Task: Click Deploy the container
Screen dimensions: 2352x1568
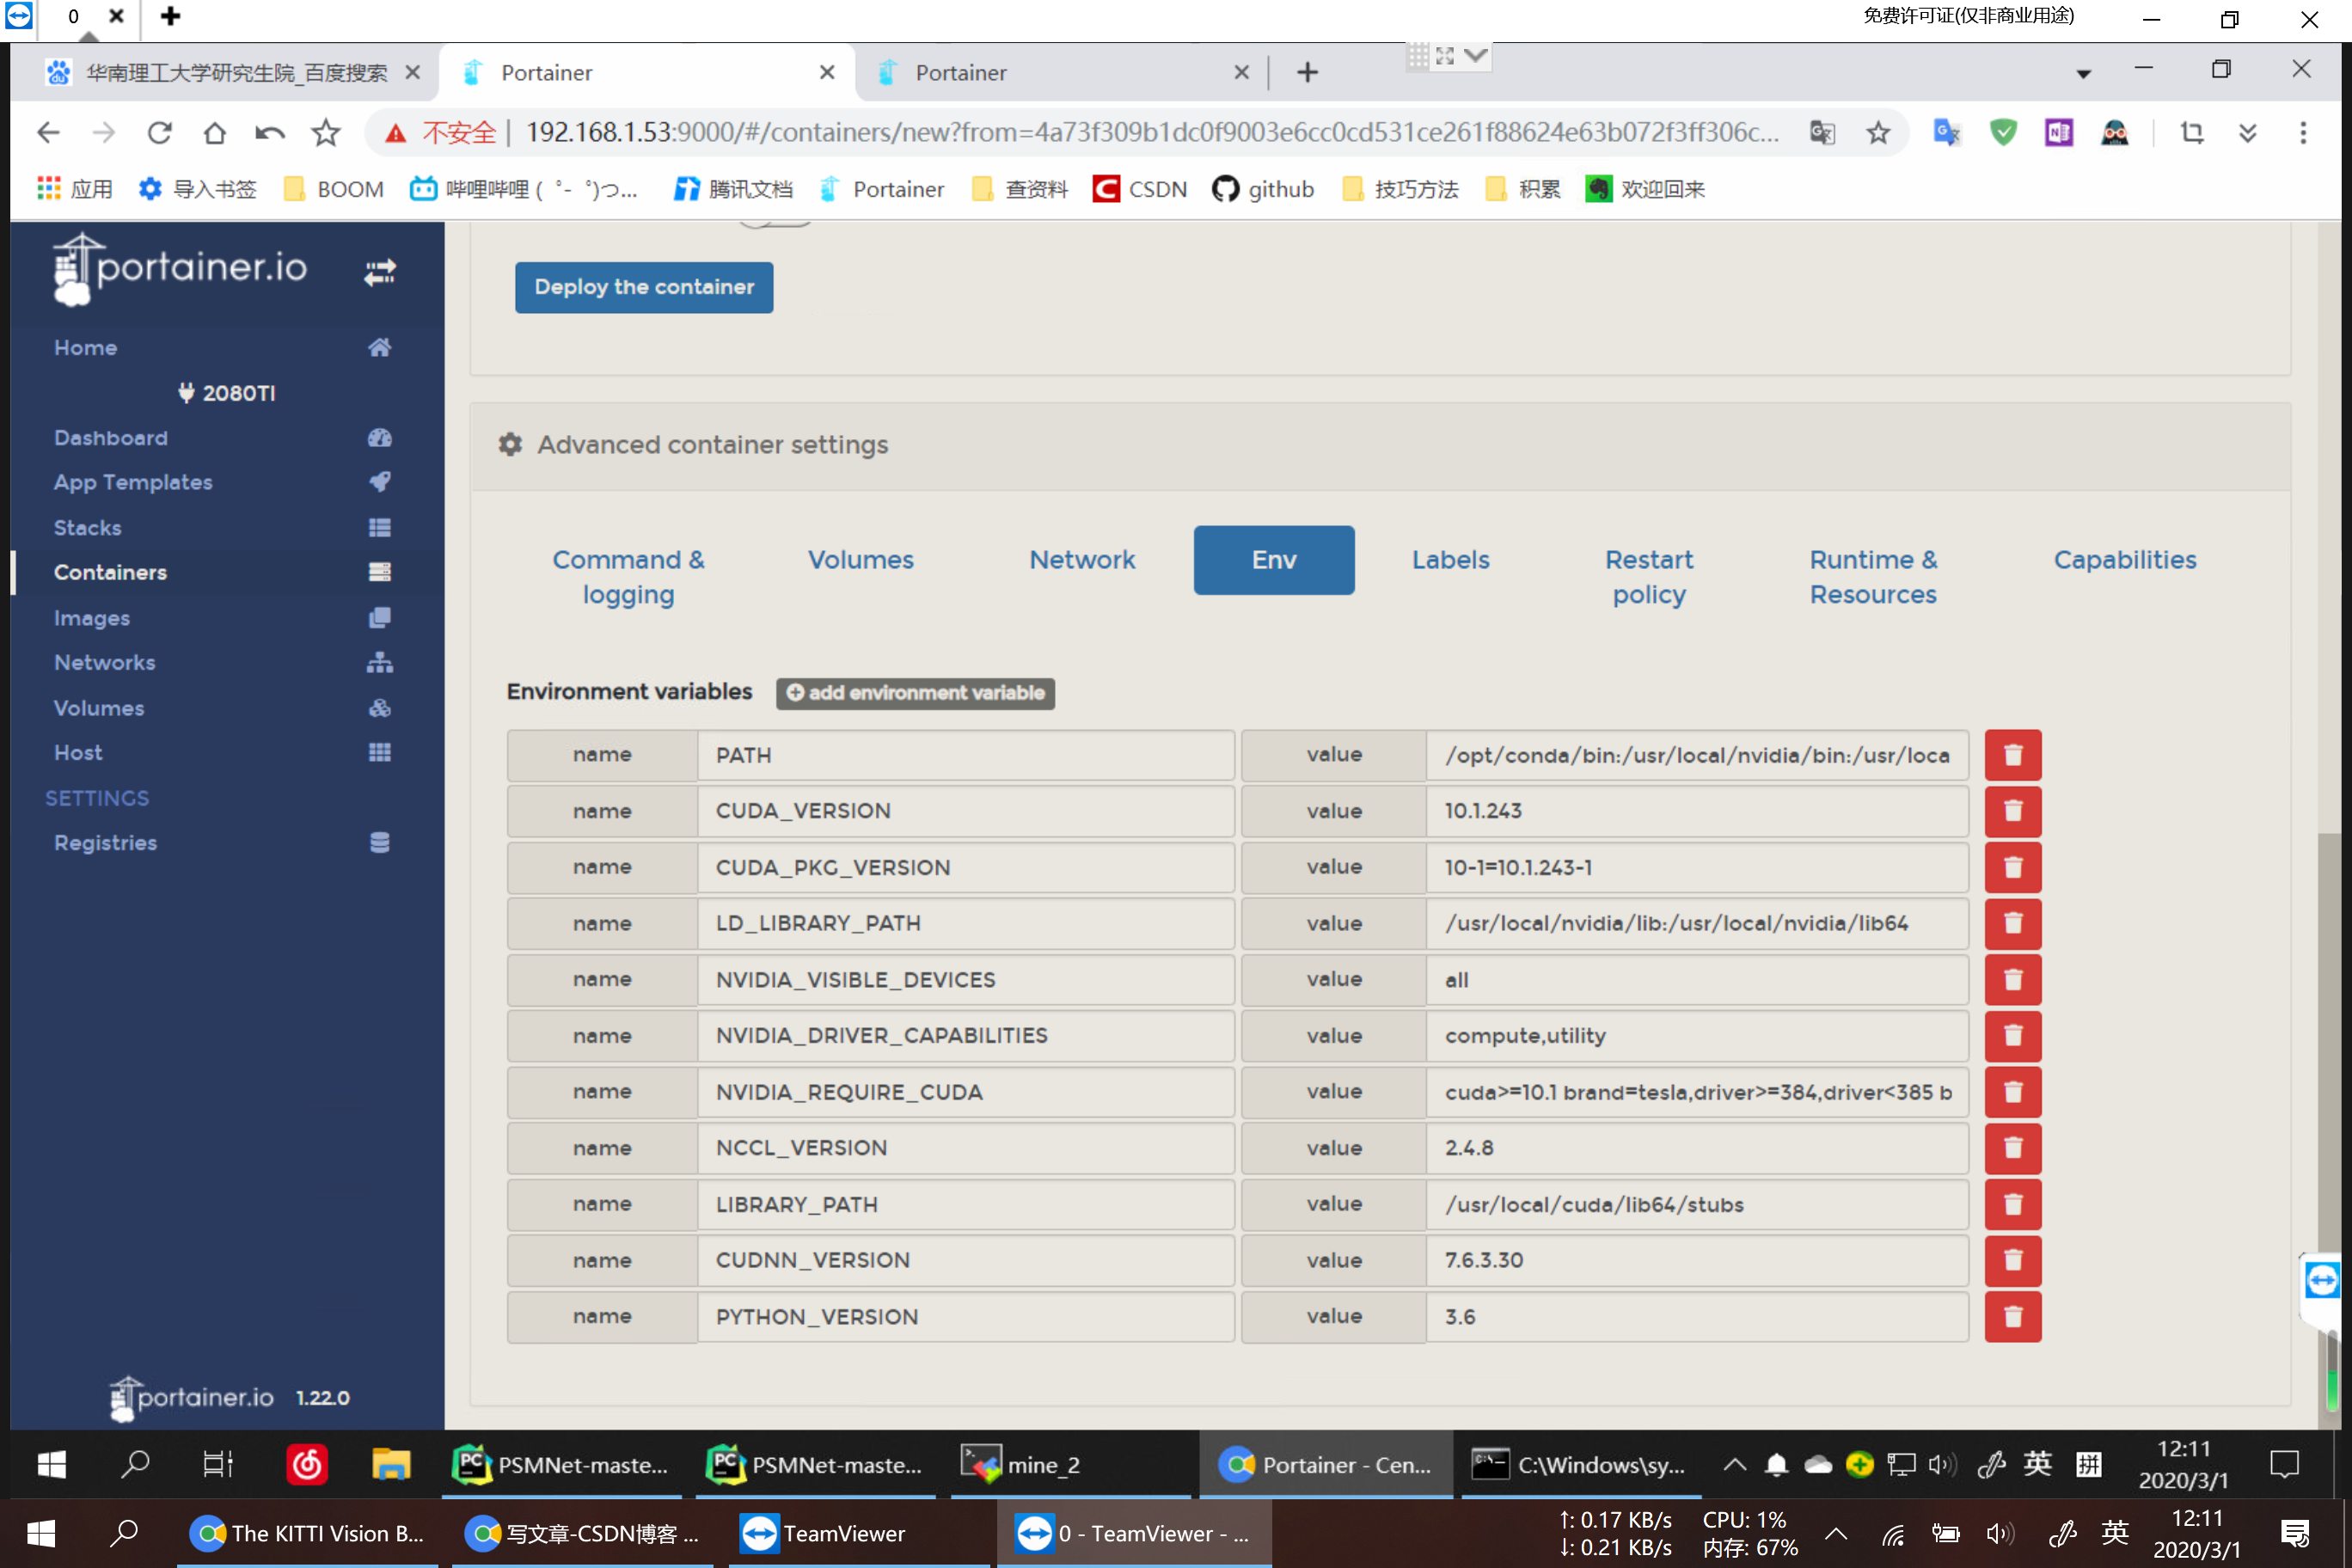Action: [643, 287]
